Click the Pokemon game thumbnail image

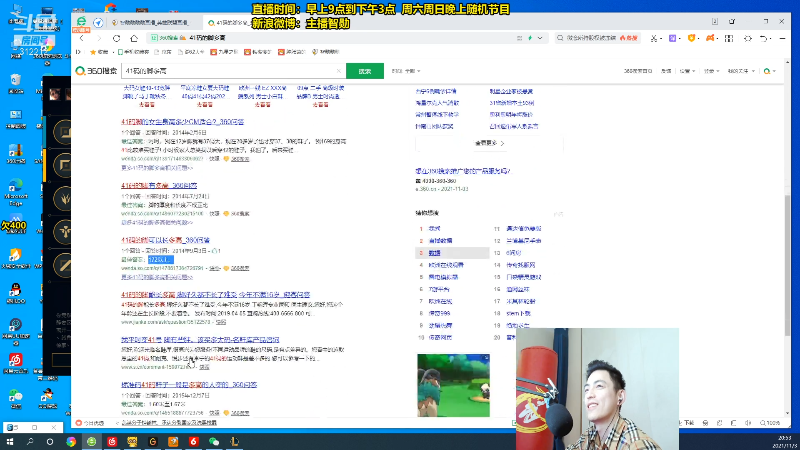click(453, 385)
